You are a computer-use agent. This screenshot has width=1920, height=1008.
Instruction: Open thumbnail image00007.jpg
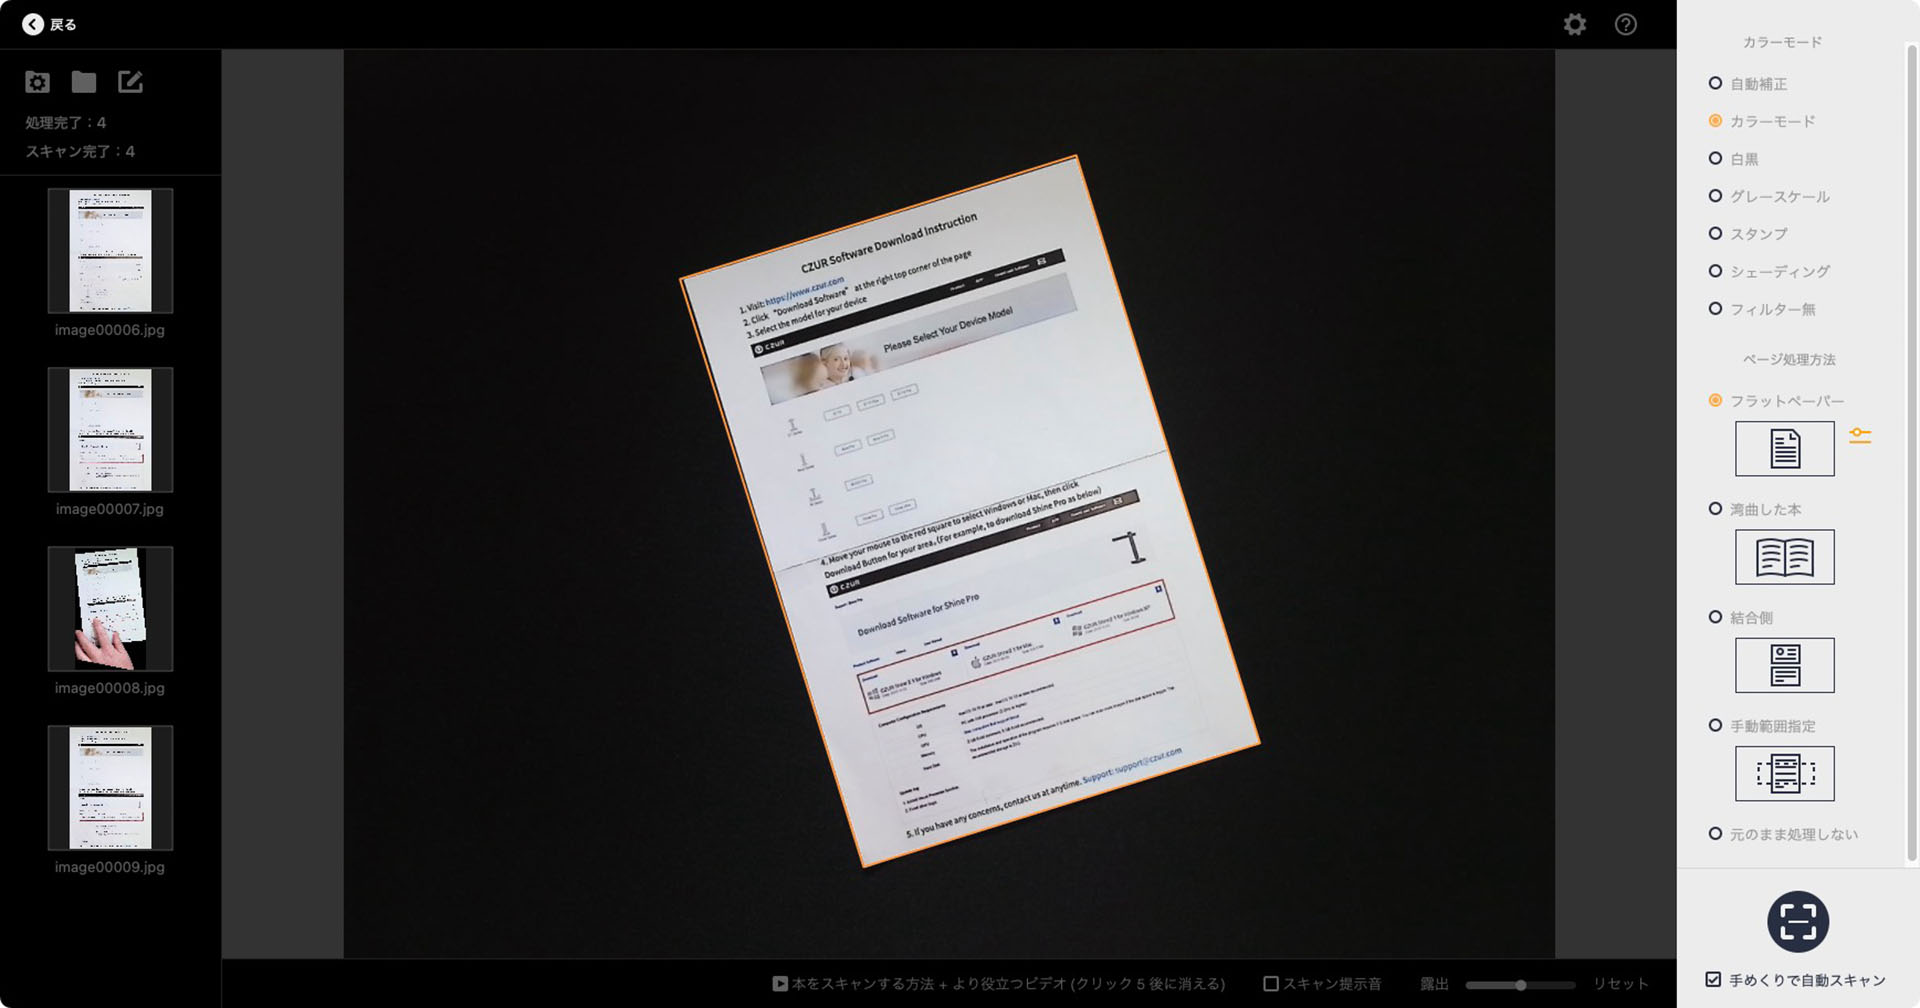[110, 430]
